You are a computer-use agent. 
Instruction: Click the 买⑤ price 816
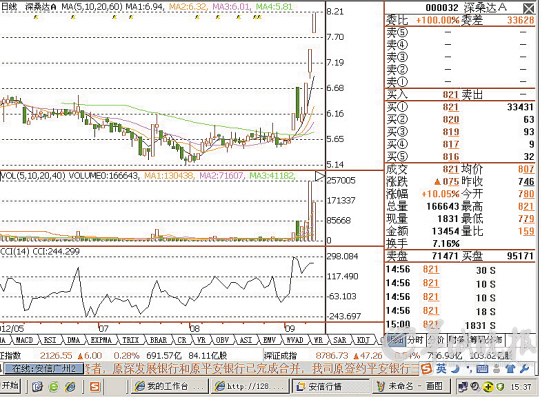(450, 156)
